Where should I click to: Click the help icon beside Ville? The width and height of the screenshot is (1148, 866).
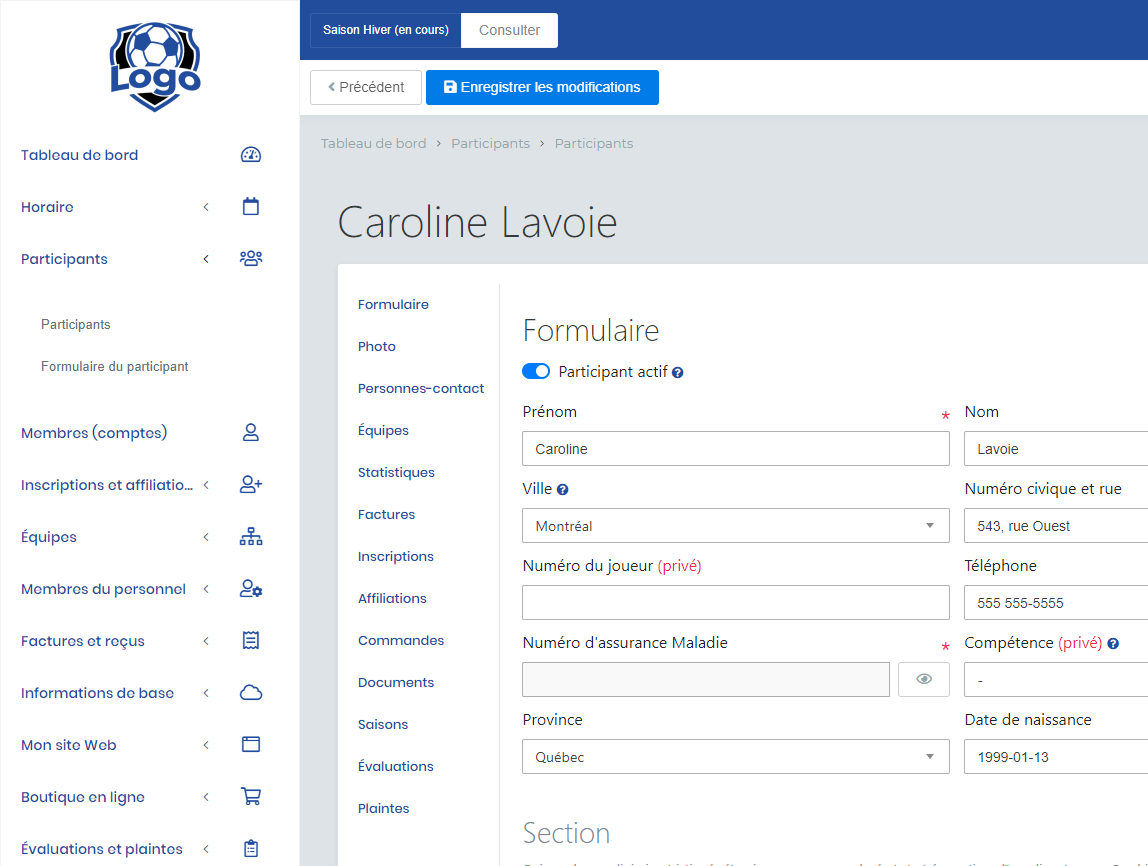[563, 490]
